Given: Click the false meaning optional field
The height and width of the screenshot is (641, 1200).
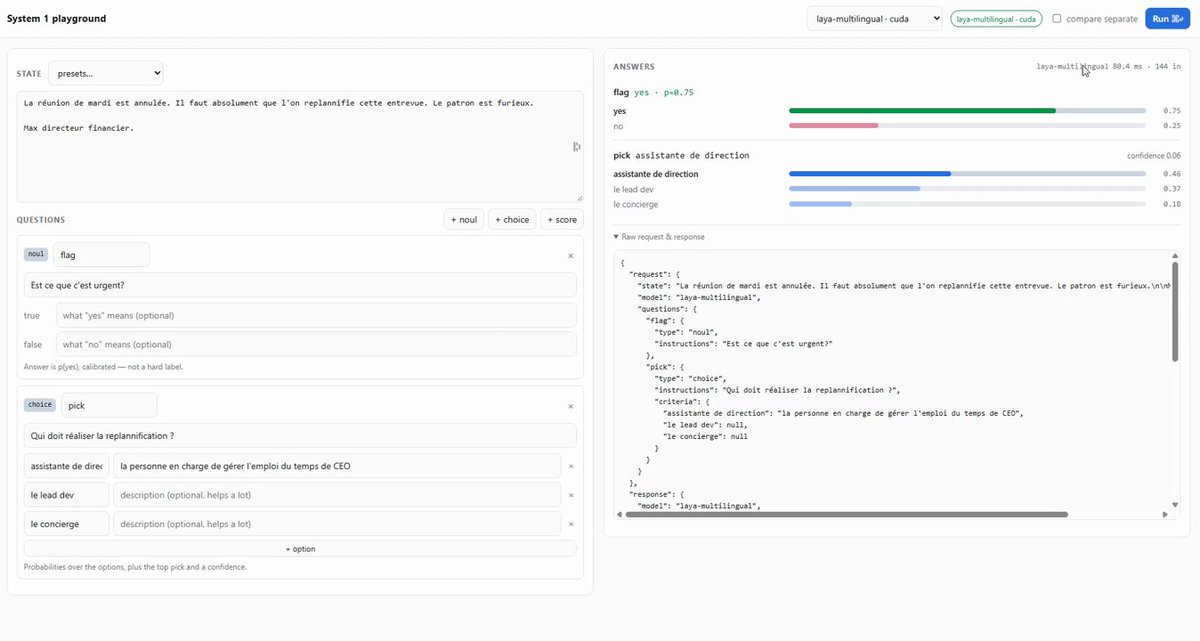Looking at the screenshot, I should (316, 344).
